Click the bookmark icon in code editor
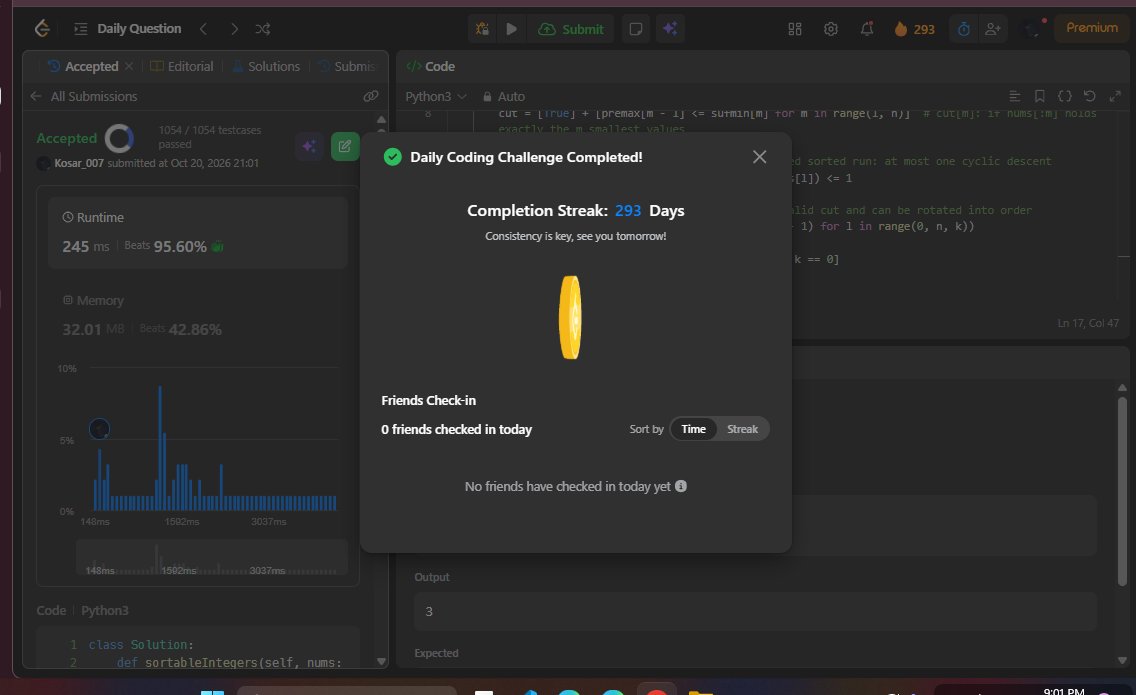 click(1040, 96)
